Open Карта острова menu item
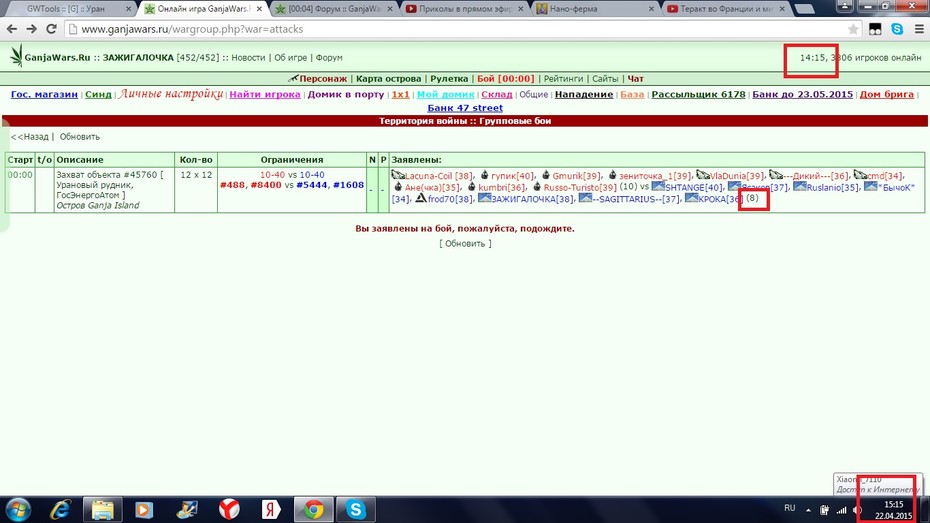930x523 pixels. click(x=388, y=78)
